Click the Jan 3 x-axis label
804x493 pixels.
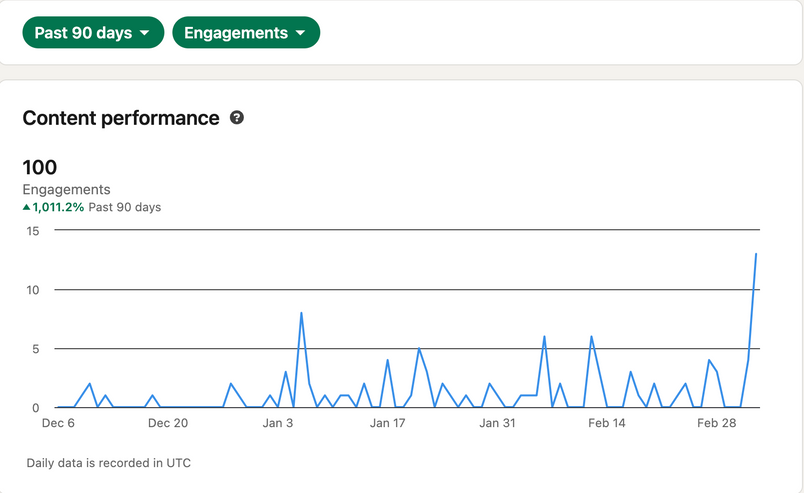point(278,424)
